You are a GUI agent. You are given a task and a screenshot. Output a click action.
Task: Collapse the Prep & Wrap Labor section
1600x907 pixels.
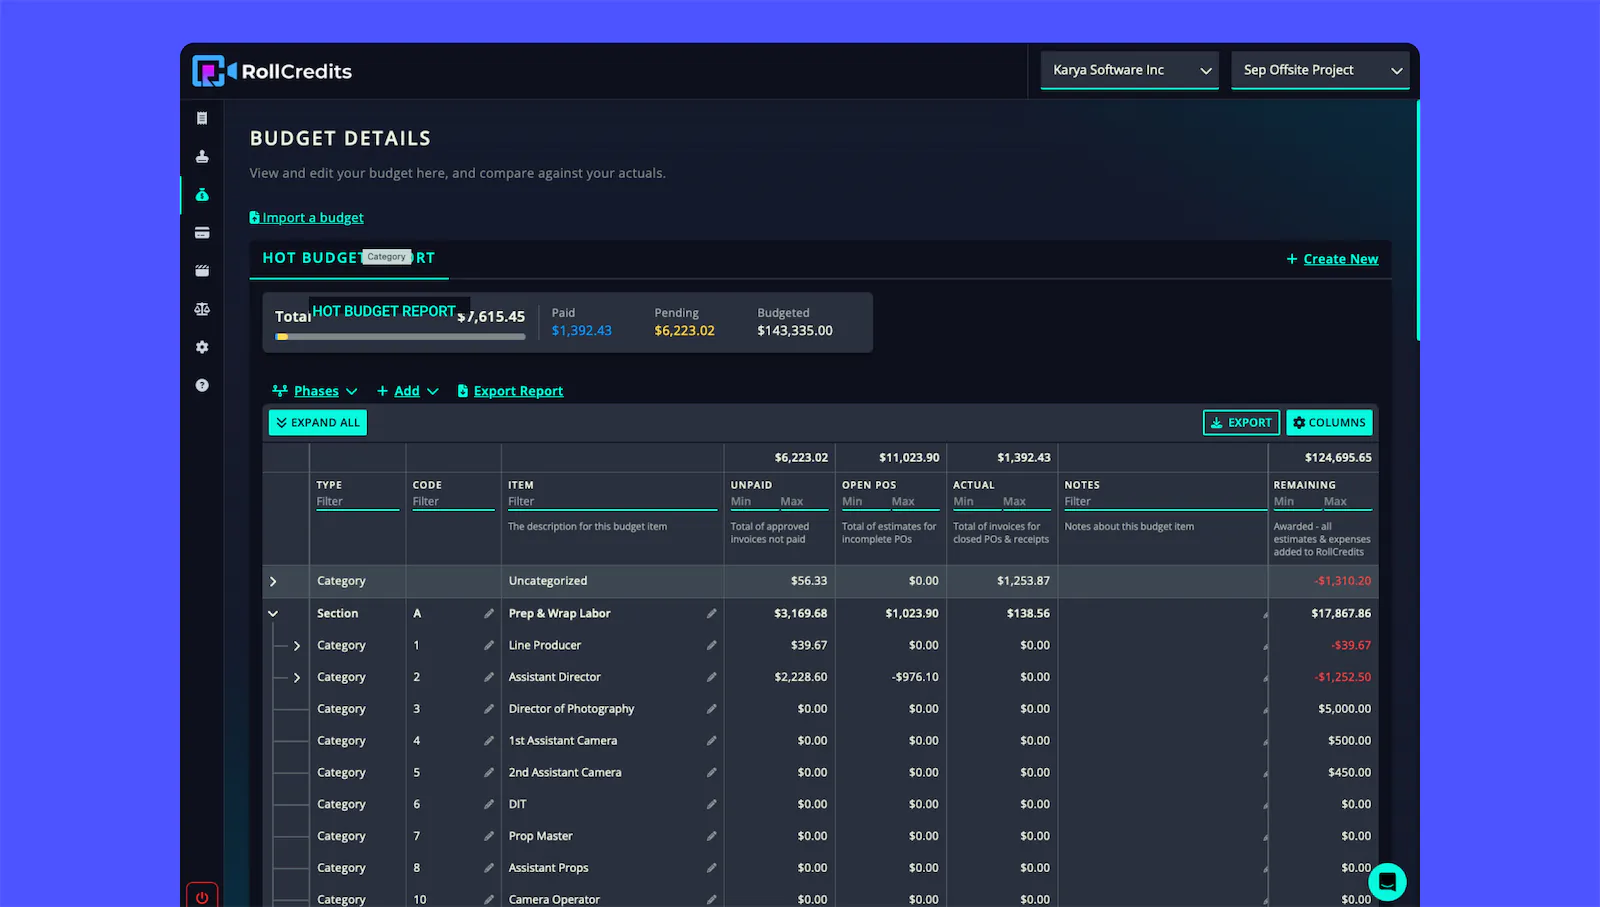pos(272,613)
